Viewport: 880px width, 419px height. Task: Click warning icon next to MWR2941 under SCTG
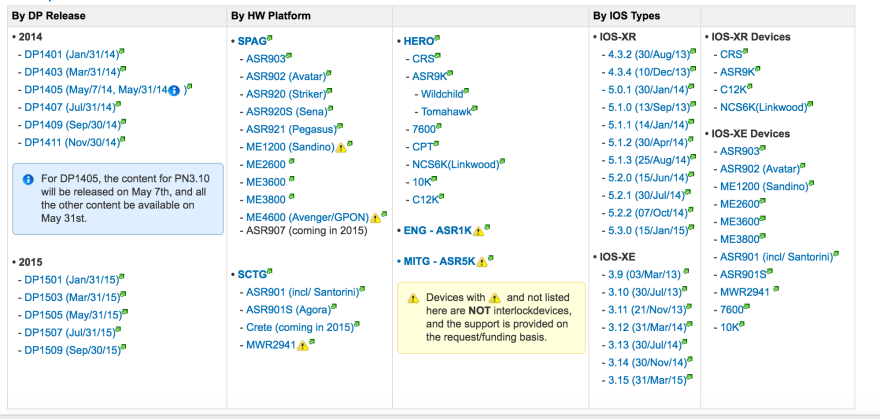coord(302,345)
